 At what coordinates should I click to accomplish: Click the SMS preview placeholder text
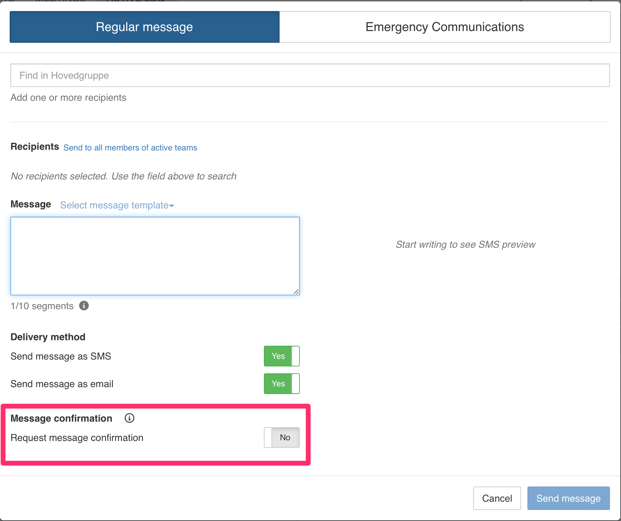(465, 244)
